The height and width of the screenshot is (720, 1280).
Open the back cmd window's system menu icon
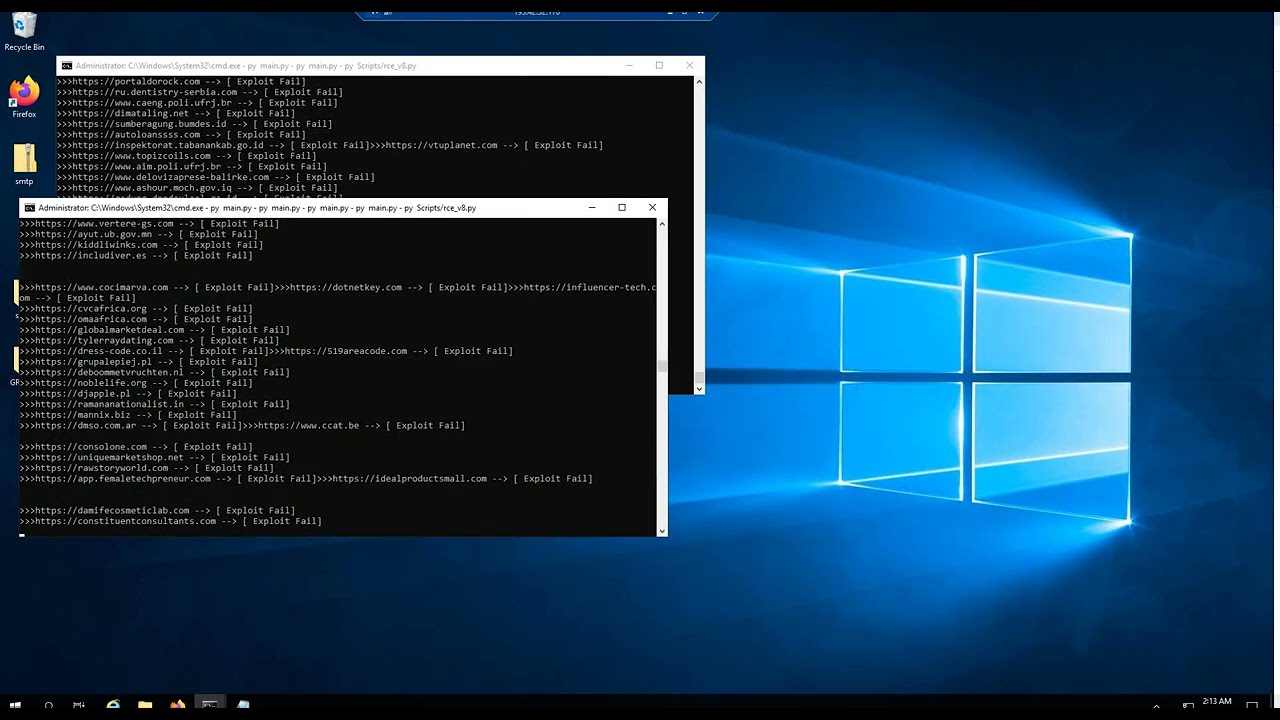point(67,66)
